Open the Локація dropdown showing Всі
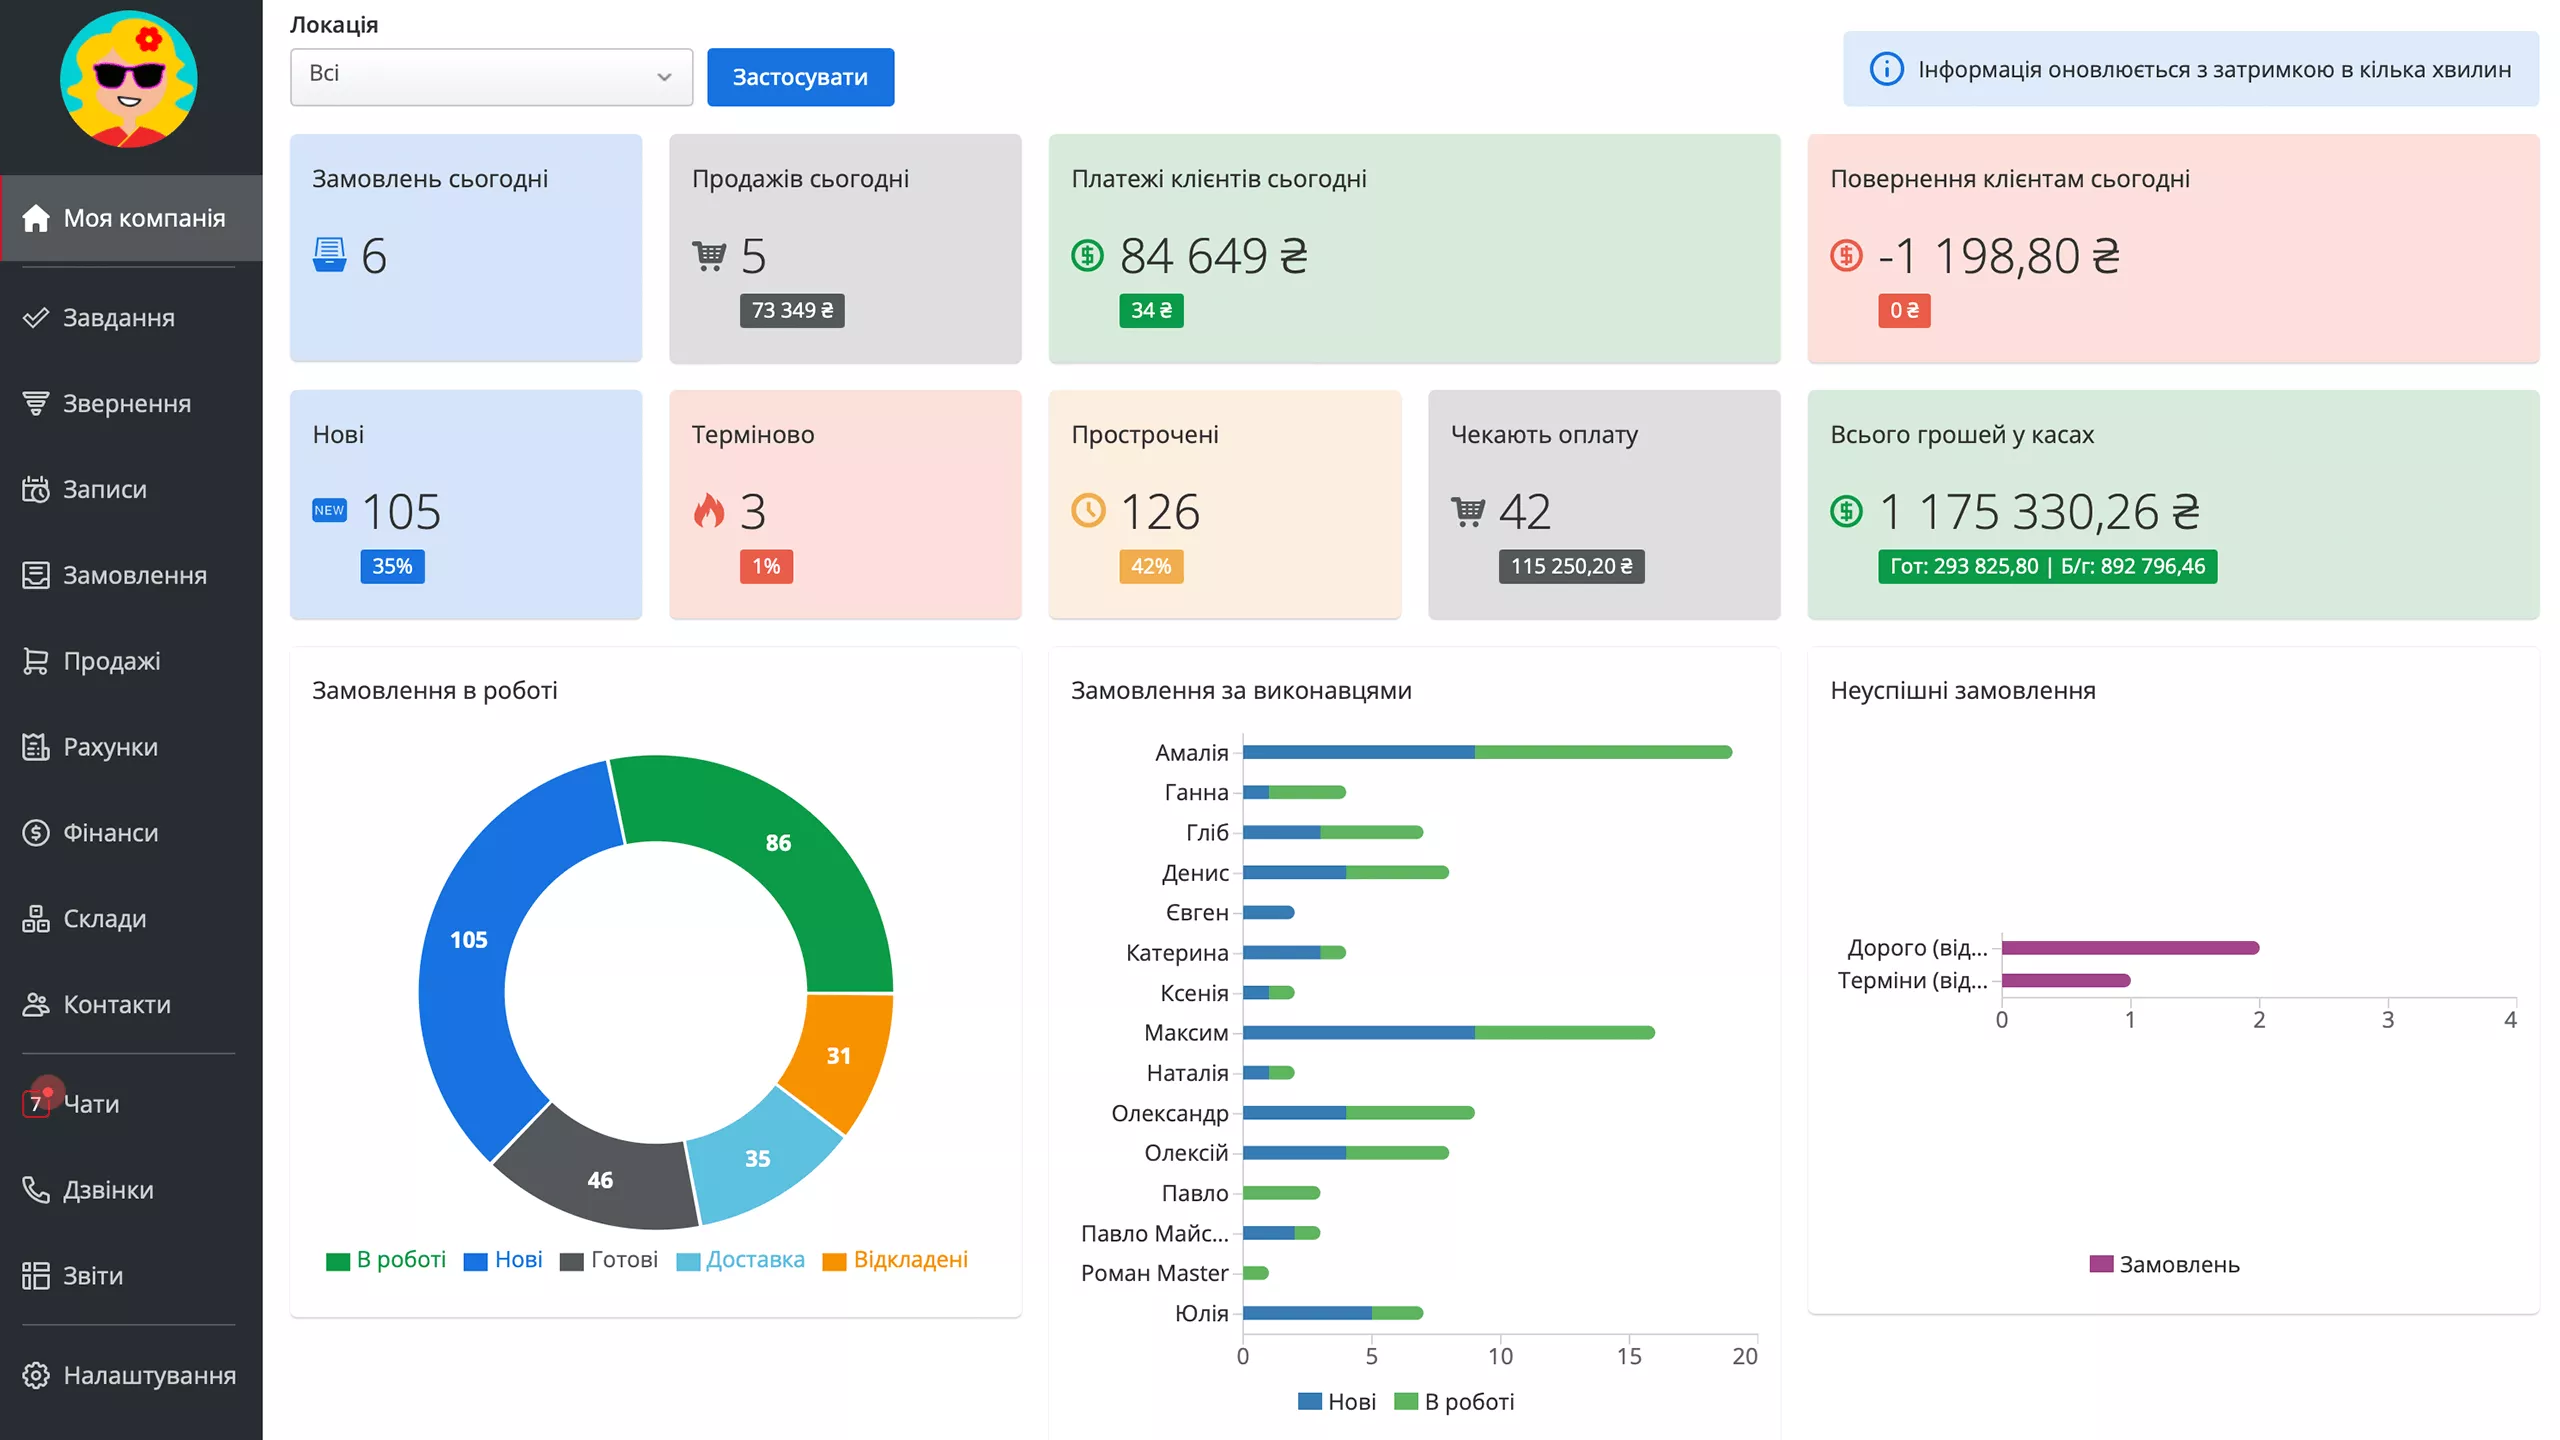Screen dimensions: 2560x1440 tap(491, 77)
